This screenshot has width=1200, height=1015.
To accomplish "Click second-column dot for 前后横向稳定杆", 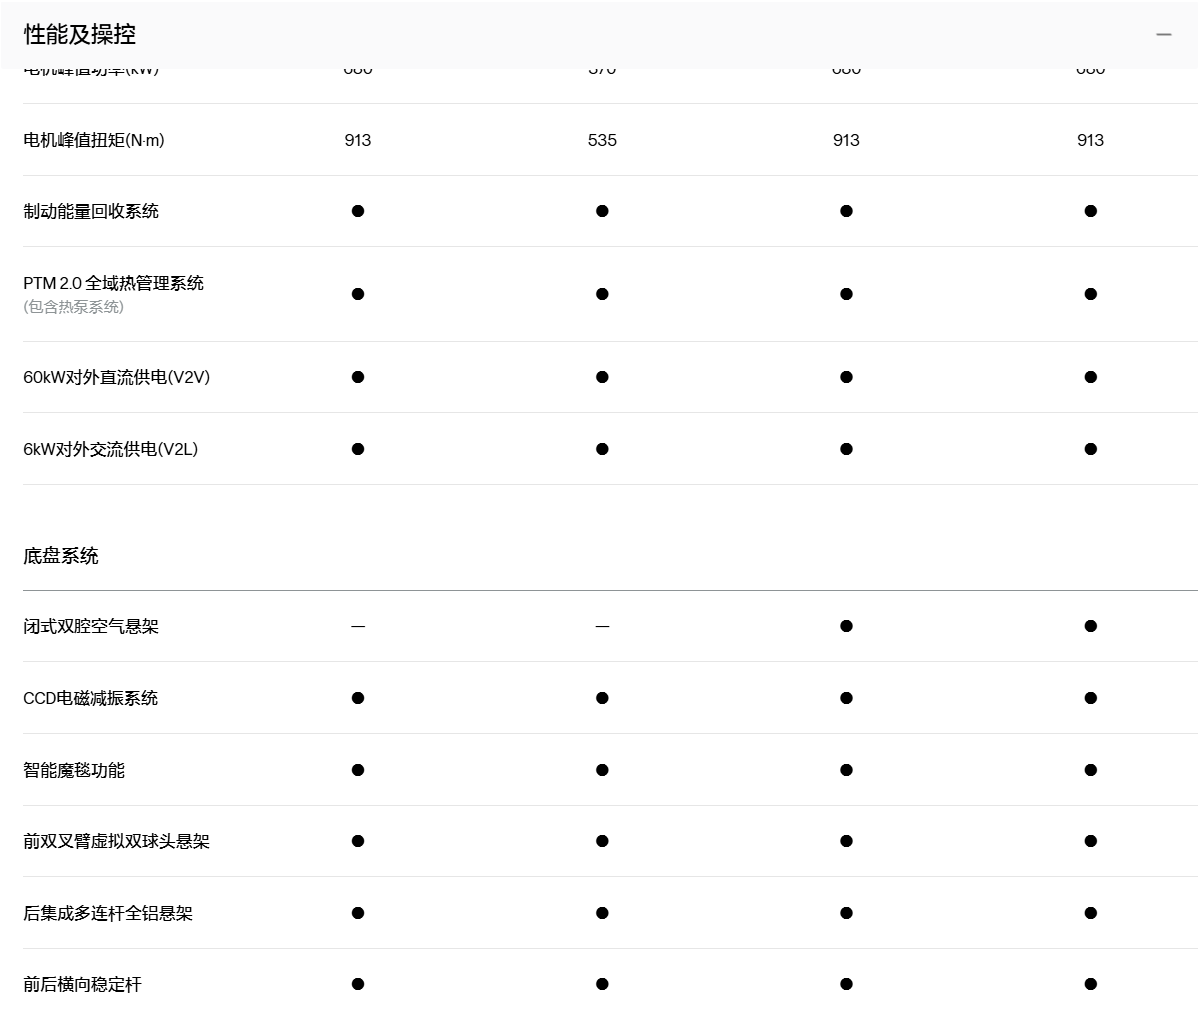I will 602,984.
